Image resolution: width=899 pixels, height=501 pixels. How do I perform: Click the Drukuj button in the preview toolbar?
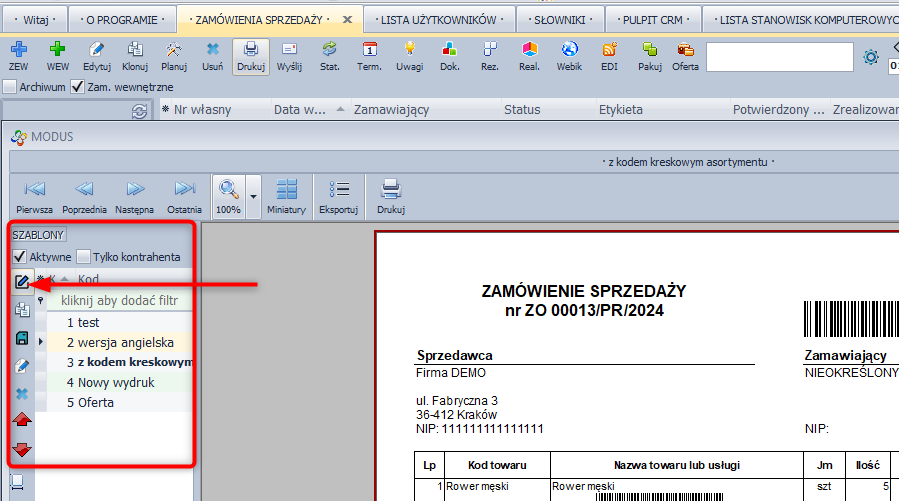point(391,197)
